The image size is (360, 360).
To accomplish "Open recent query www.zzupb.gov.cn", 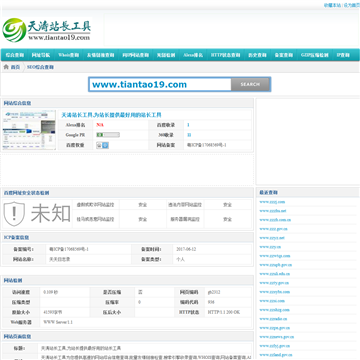I will 276,265.
